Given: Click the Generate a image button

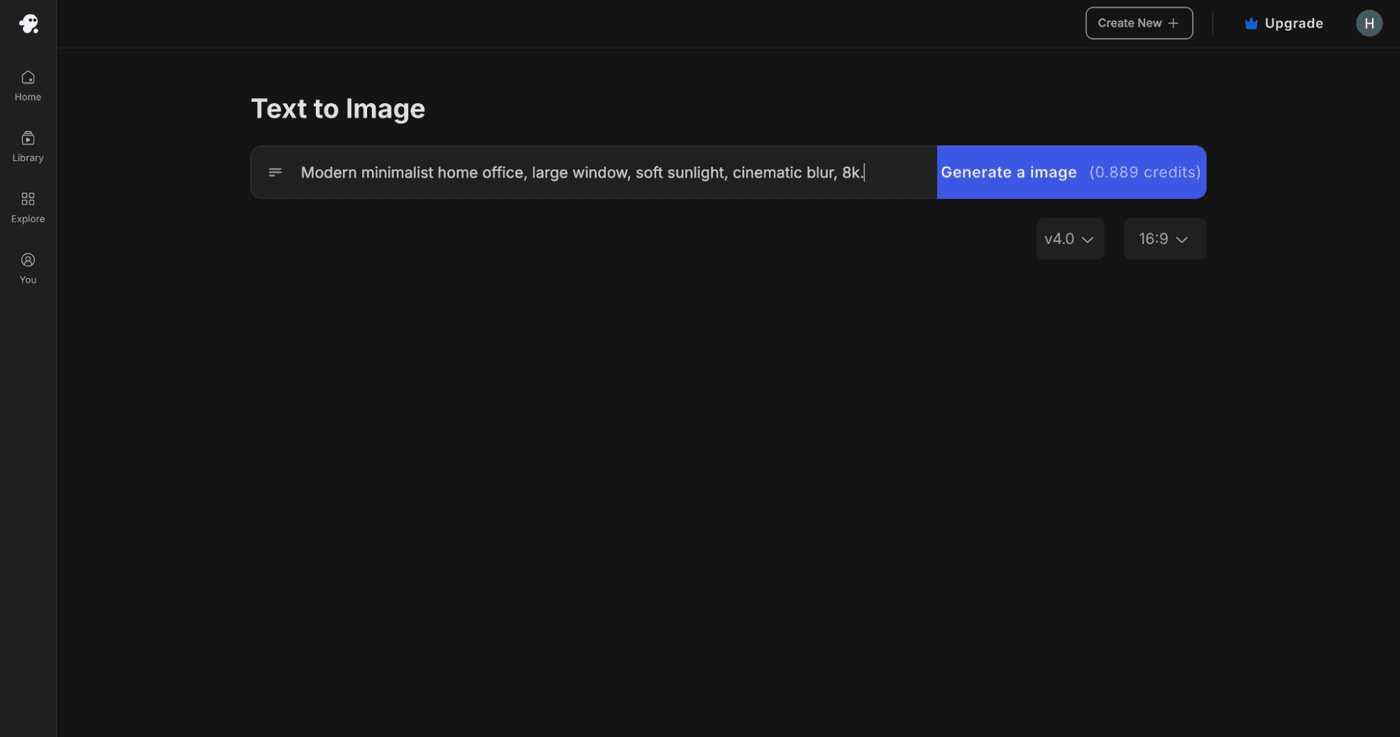Looking at the screenshot, I should pyautogui.click(x=1070, y=172).
